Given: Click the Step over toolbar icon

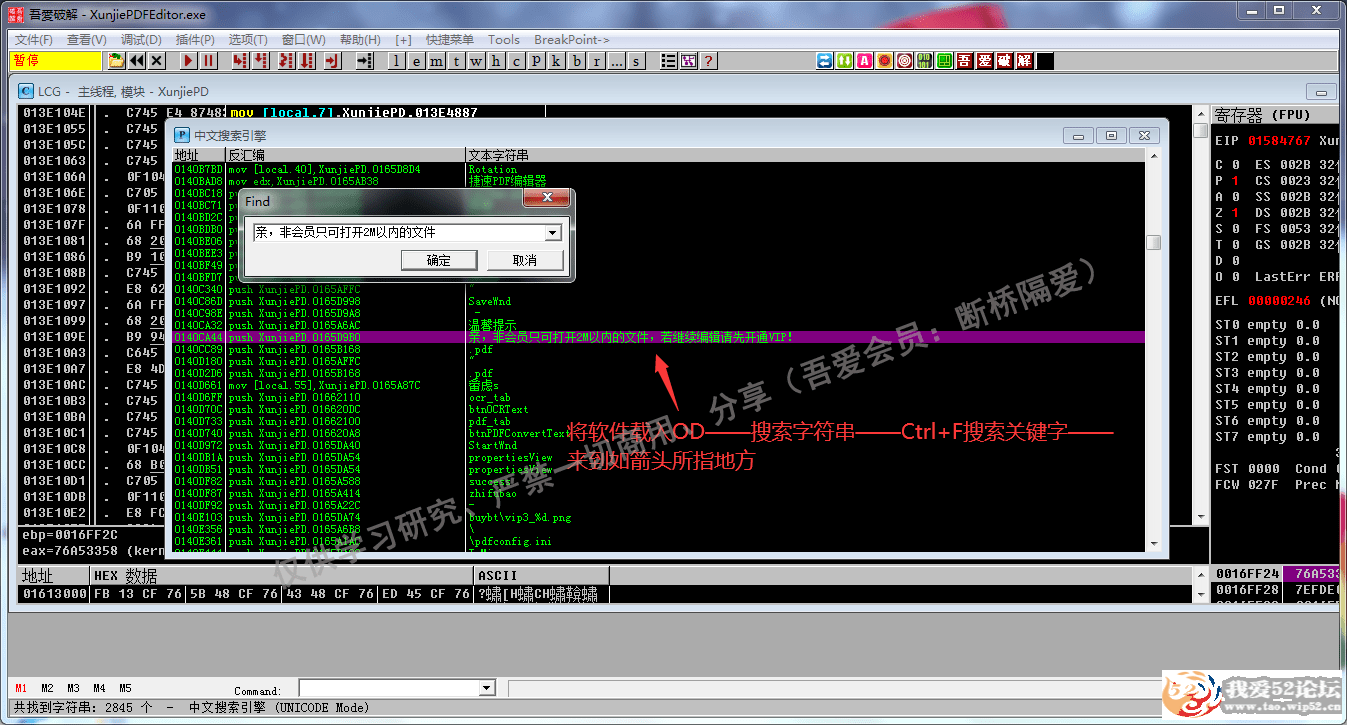Looking at the screenshot, I should click(x=261, y=61).
